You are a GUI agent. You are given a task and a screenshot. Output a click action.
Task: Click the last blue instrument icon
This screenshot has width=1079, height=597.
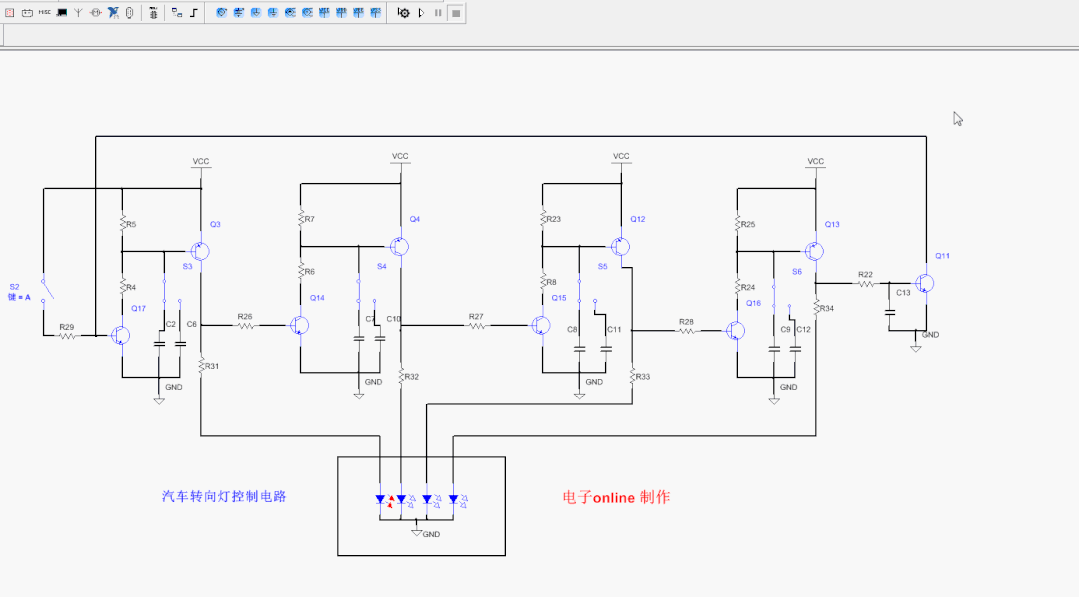pyautogui.click(x=375, y=13)
